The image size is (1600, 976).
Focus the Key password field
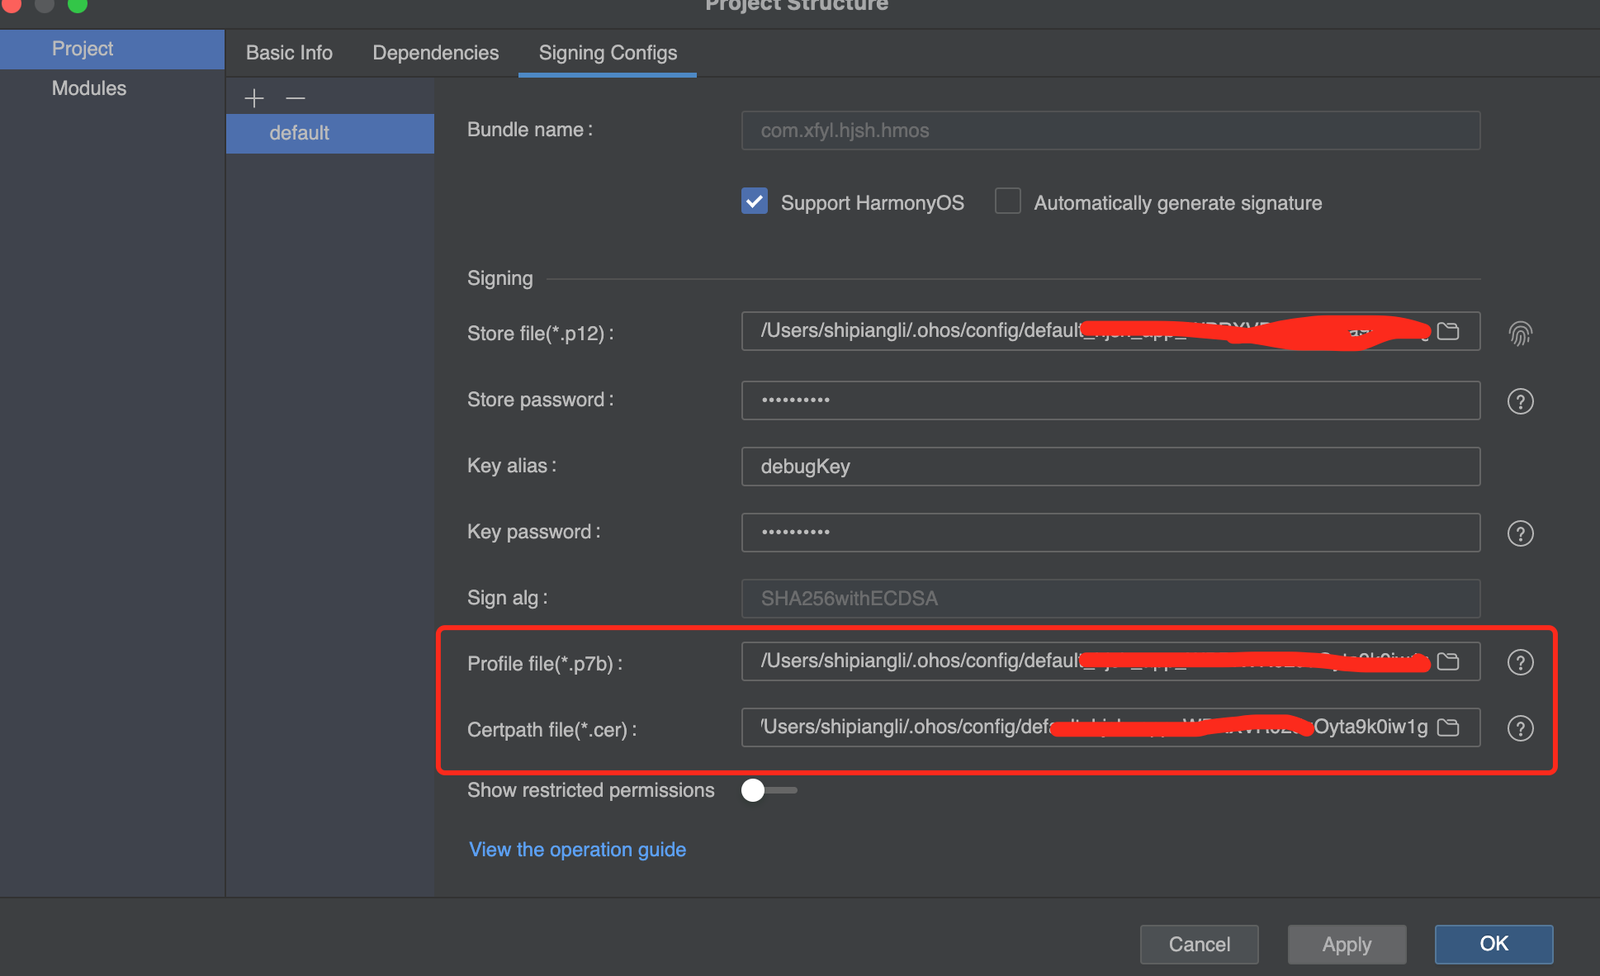(1110, 532)
